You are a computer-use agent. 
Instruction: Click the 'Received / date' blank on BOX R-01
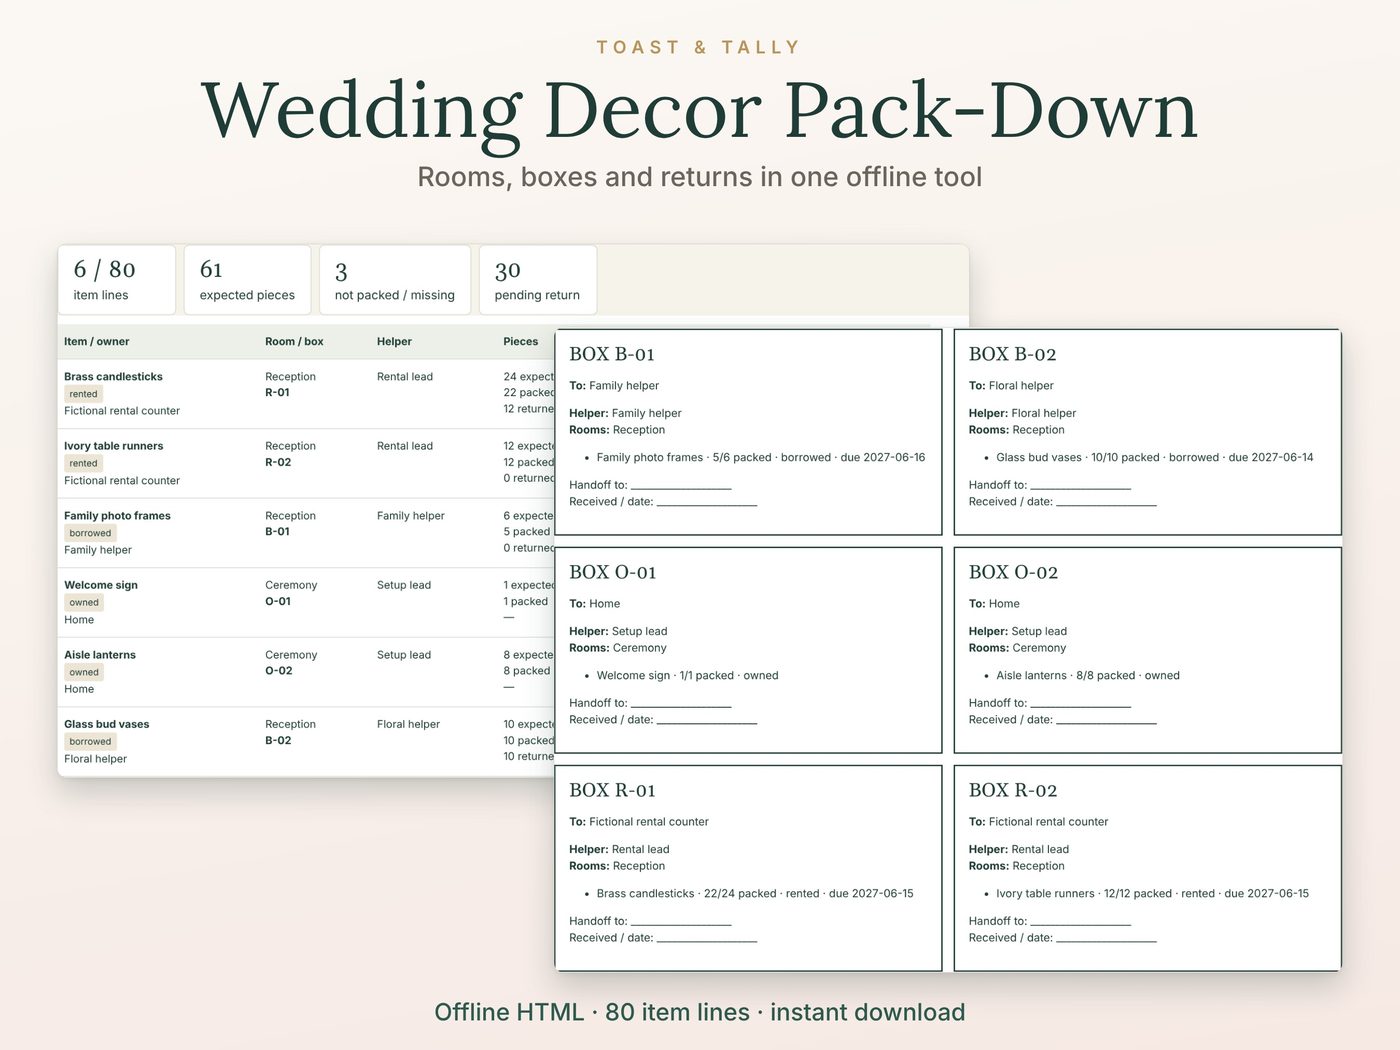(x=707, y=939)
